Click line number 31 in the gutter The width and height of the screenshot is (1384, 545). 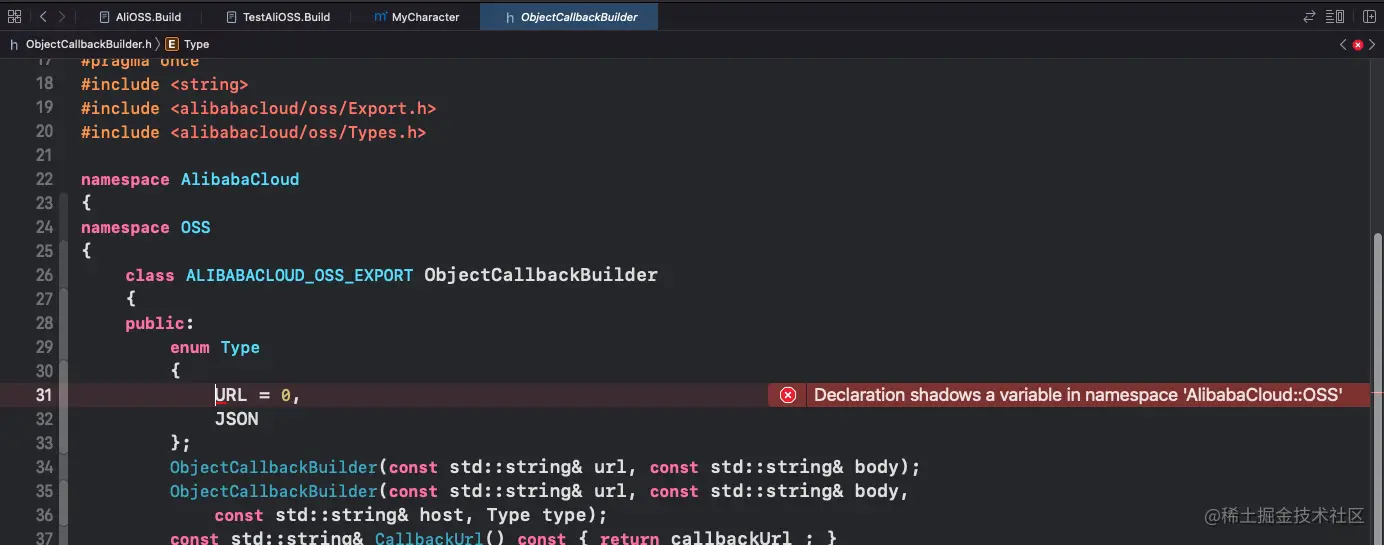pyautogui.click(x=44, y=395)
